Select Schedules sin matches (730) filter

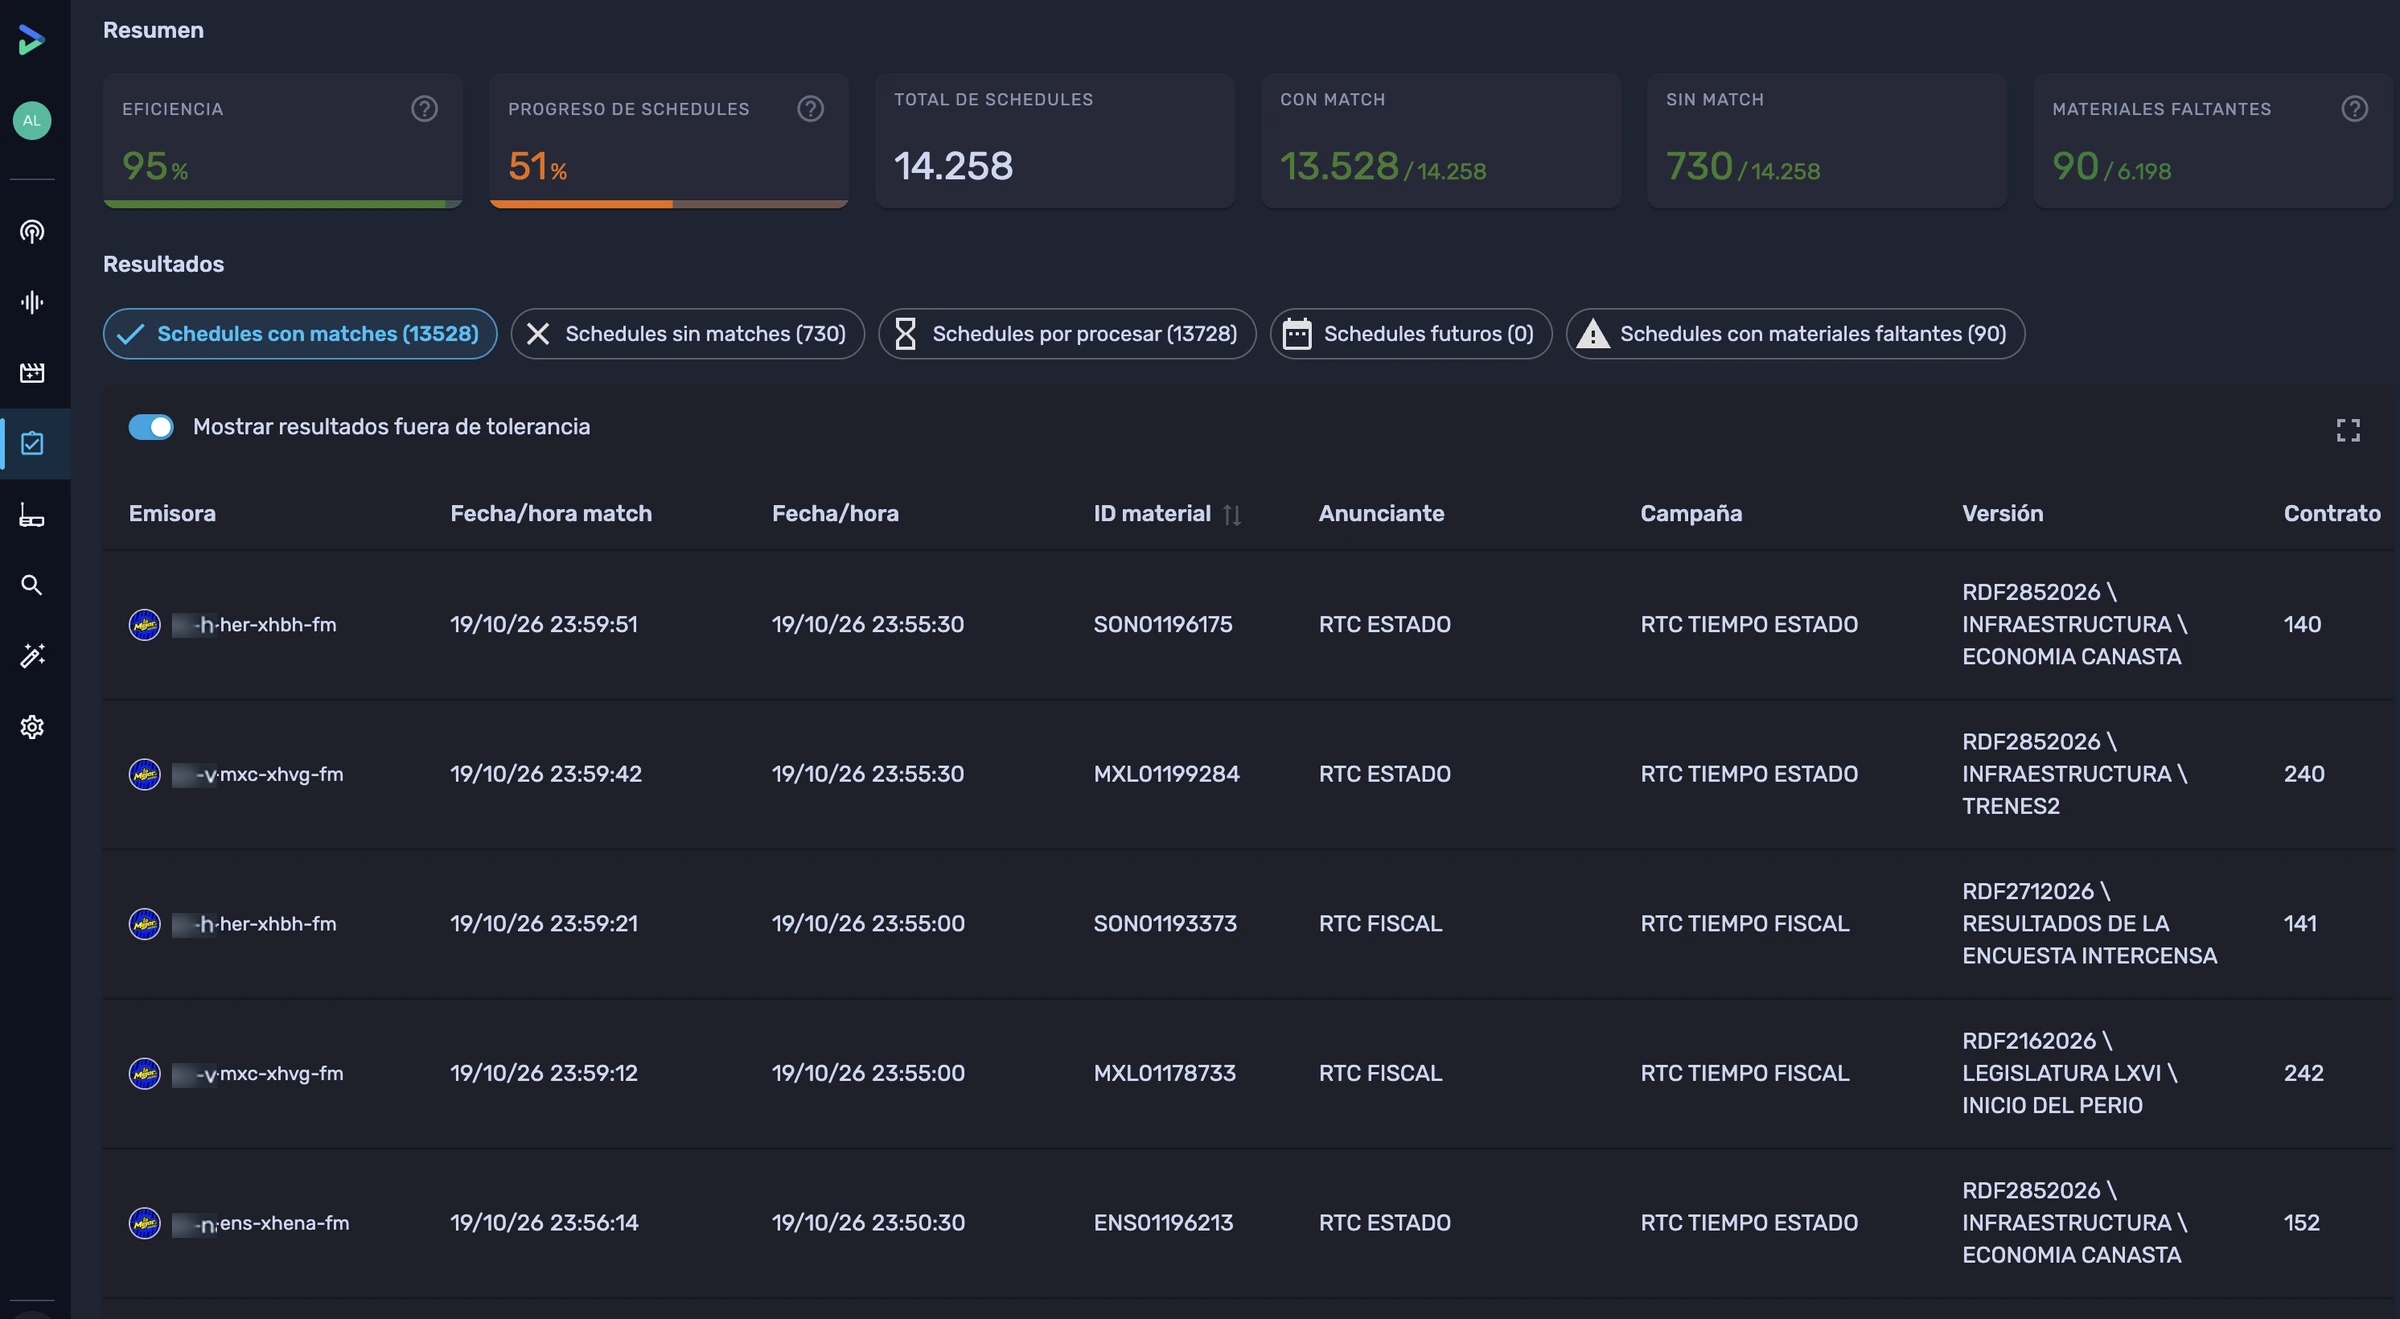[x=688, y=334]
